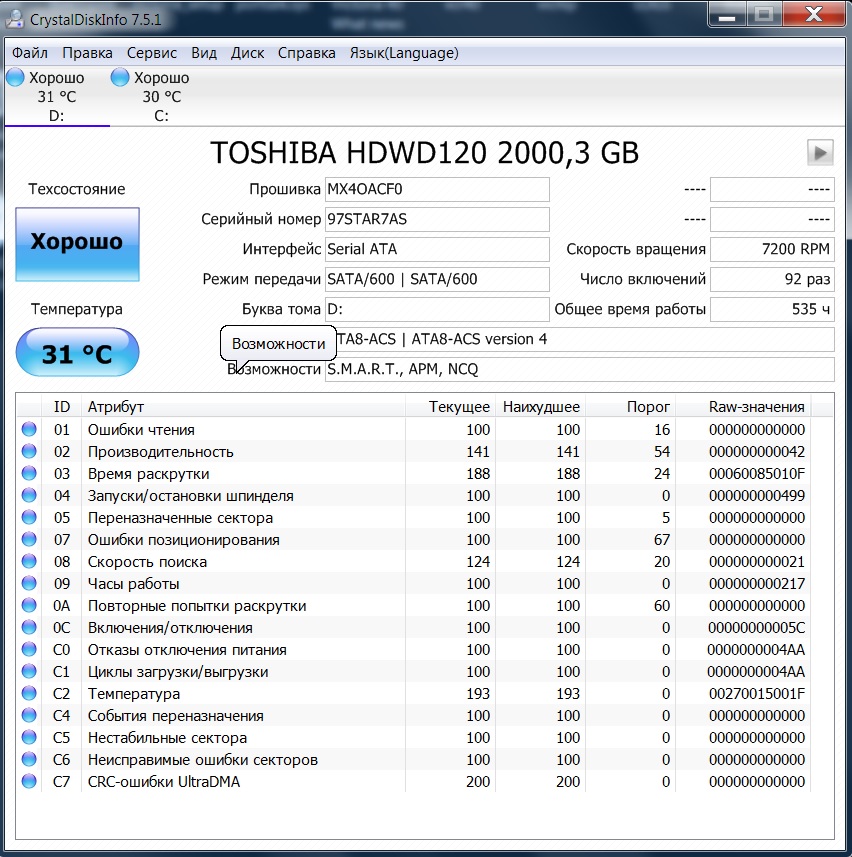852x857 pixels.
Task: Click blue status orb for disk D:
Action: coord(15,78)
